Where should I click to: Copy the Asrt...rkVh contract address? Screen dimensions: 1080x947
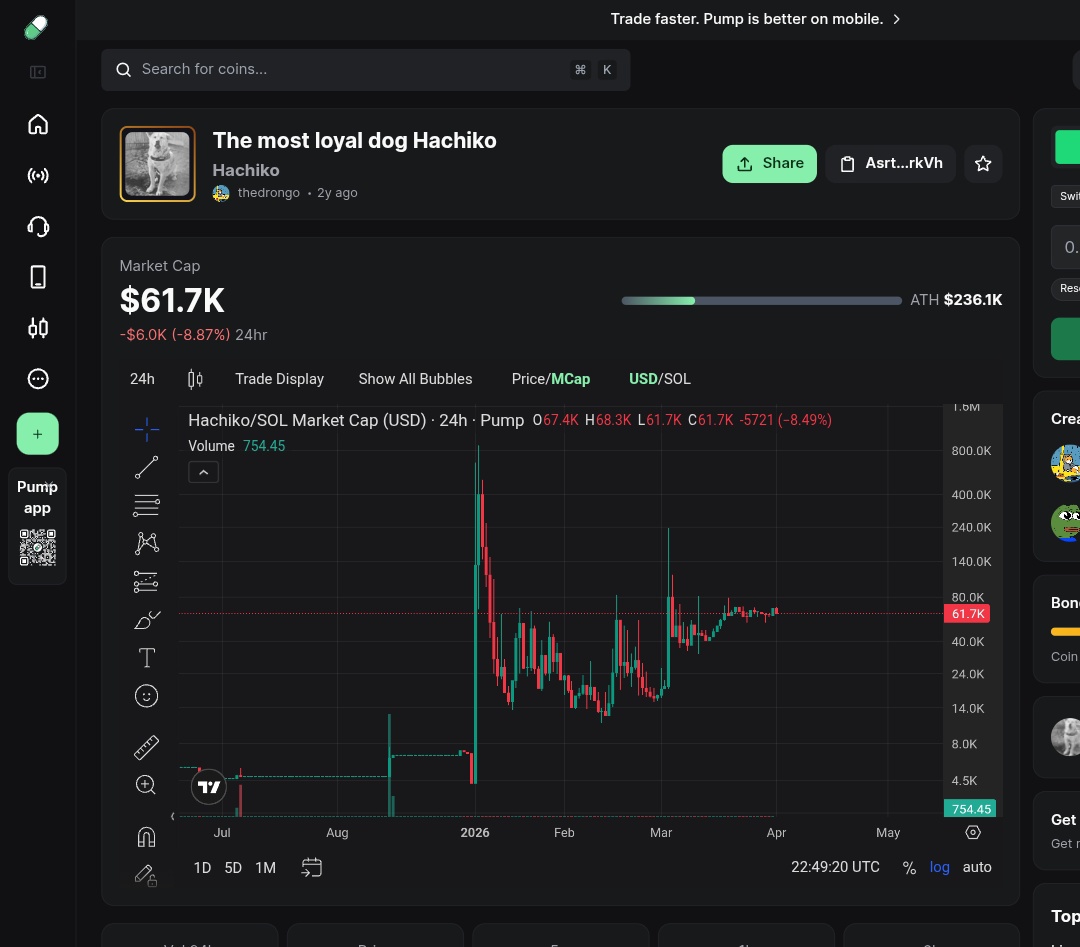click(x=891, y=164)
